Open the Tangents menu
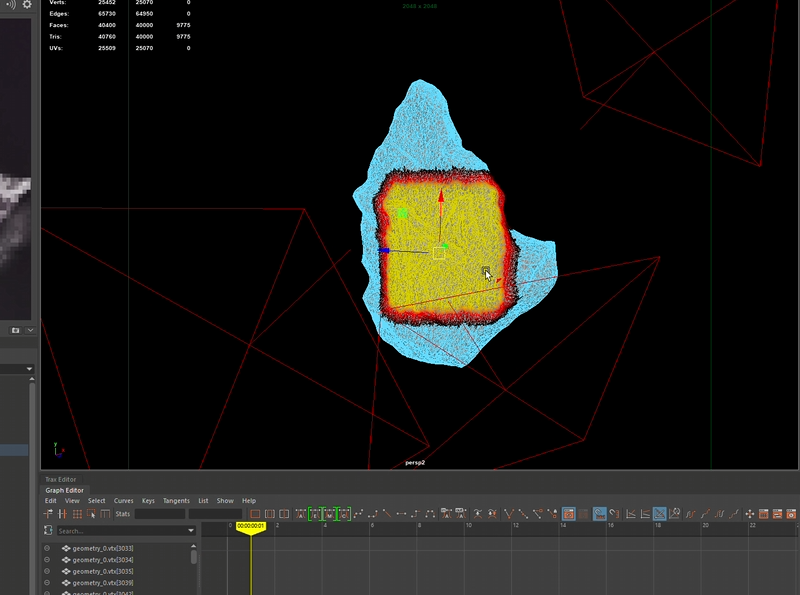 (176, 501)
